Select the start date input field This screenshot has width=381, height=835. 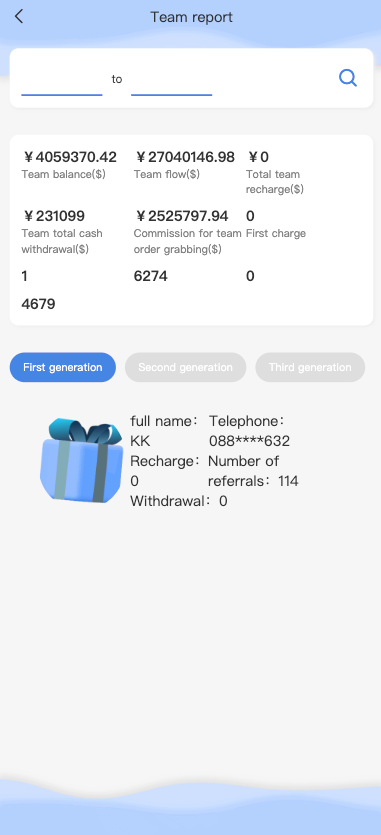coord(62,81)
